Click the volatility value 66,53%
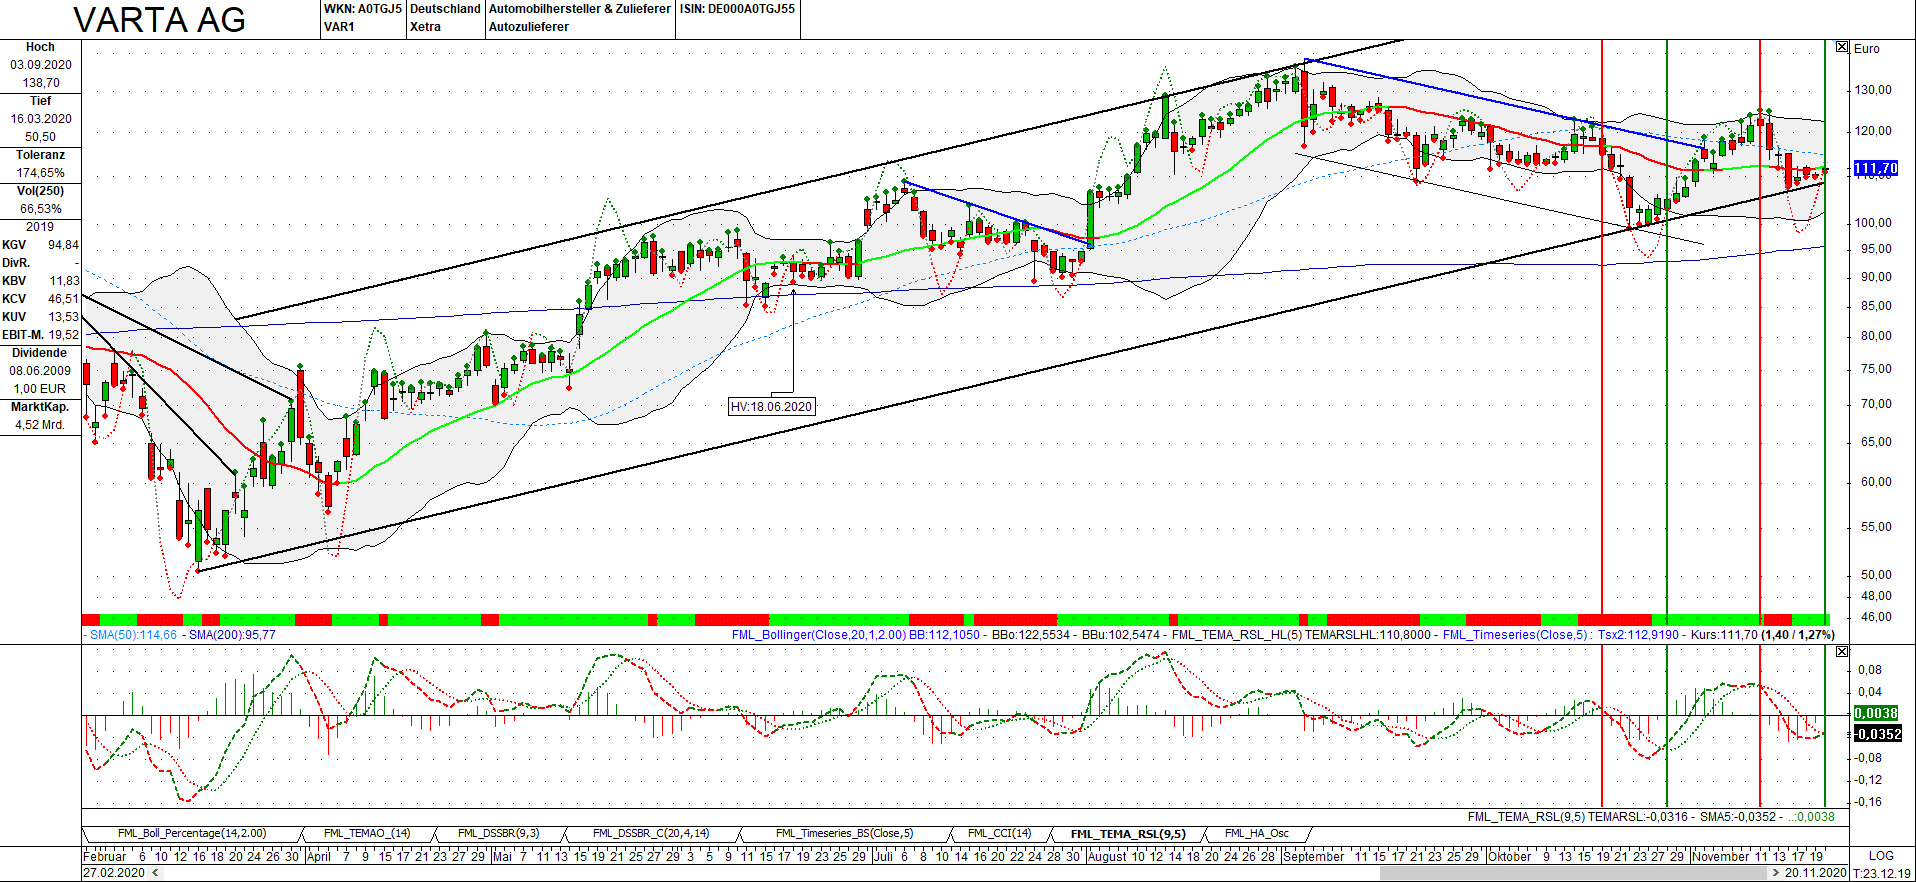Viewport: 1916px width, 882px height. tap(41, 209)
